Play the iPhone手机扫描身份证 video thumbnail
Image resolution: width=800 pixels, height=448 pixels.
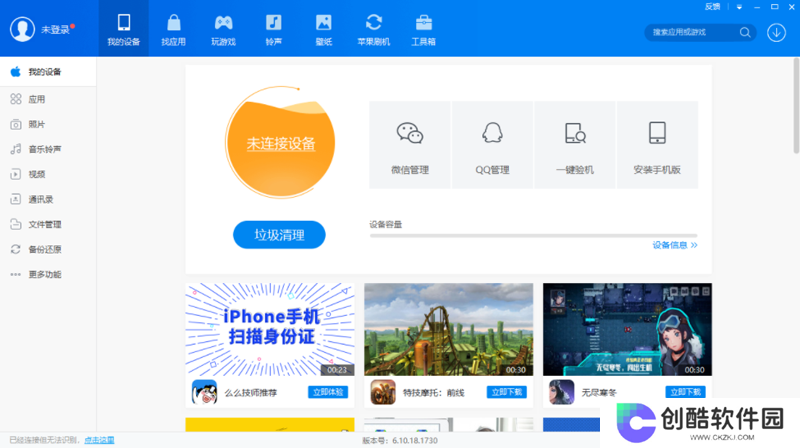[x=270, y=330]
